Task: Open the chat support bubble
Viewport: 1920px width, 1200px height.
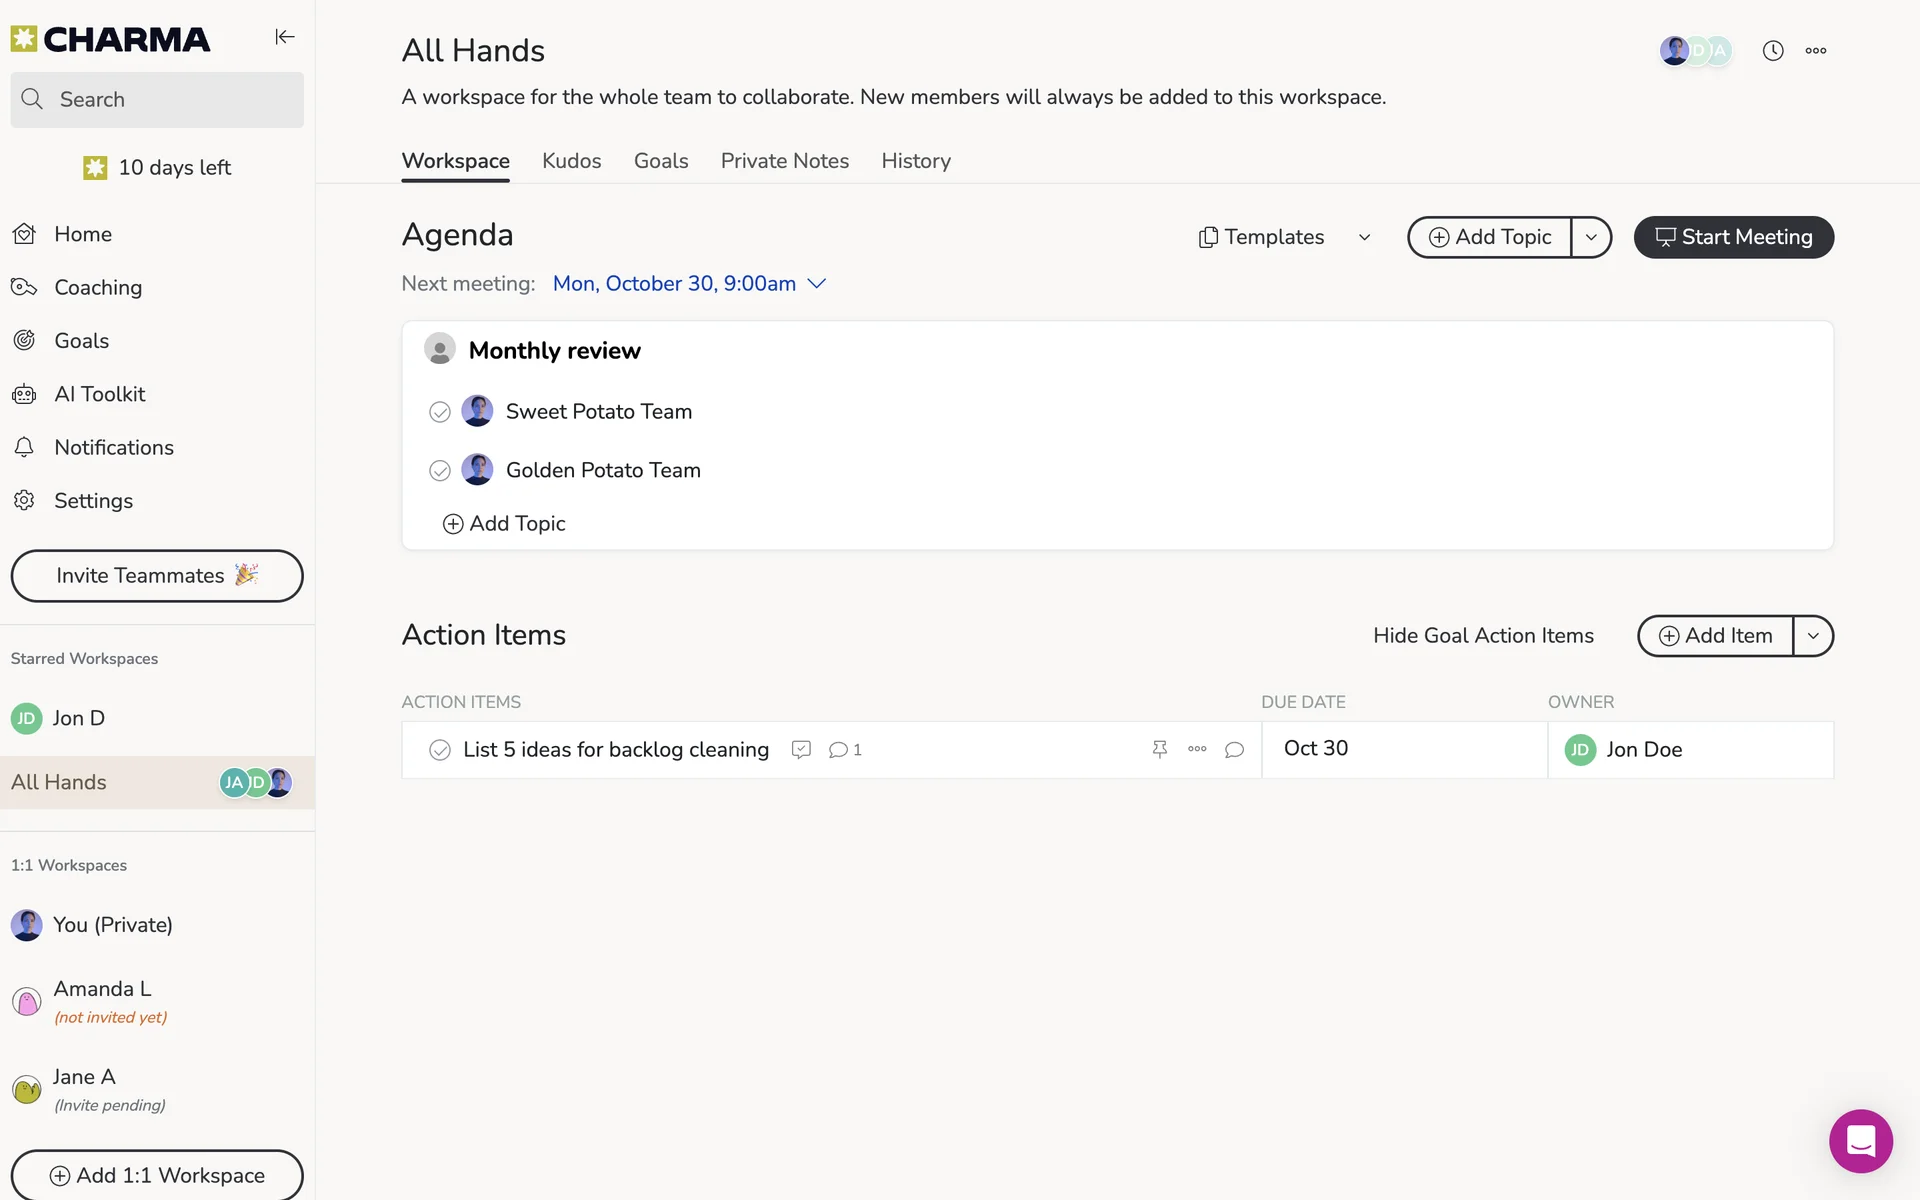Action: tap(1860, 1140)
